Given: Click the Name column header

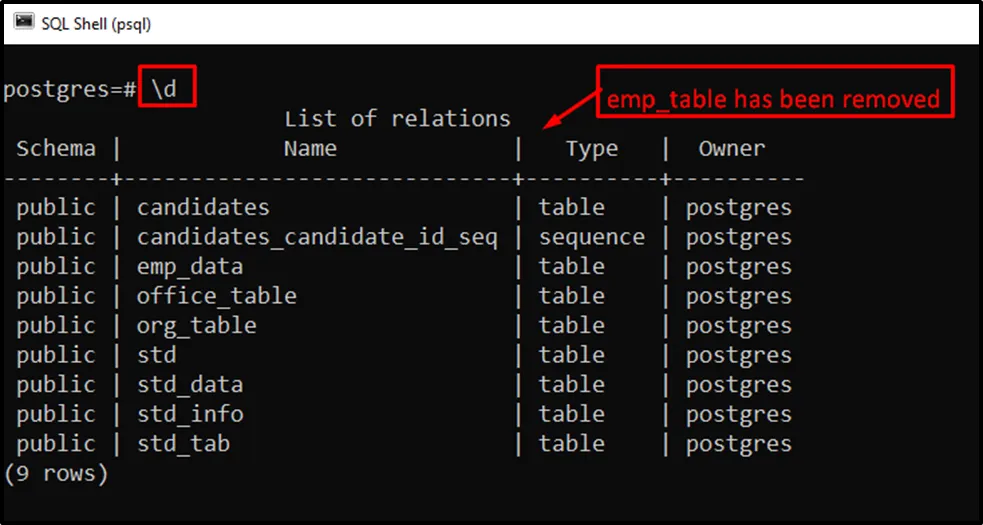Looking at the screenshot, I should point(310,149).
